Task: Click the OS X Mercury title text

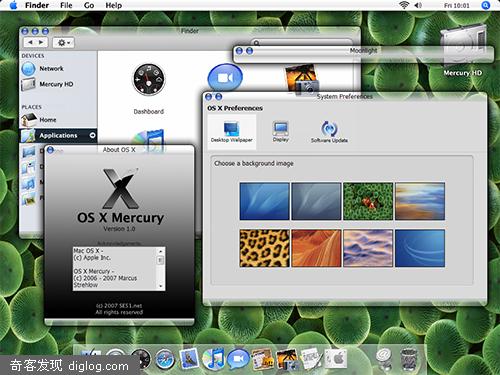Action: 120,218
